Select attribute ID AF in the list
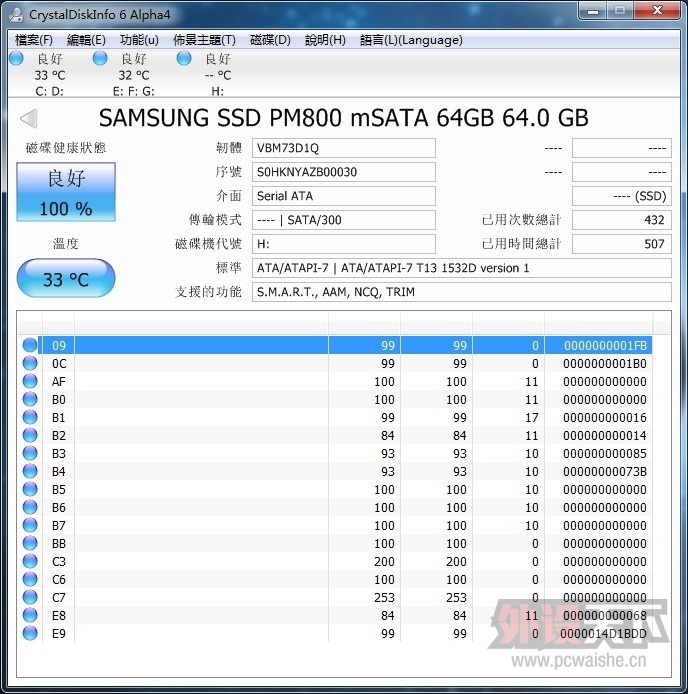This screenshot has height=694, width=688. pos(58,382)
